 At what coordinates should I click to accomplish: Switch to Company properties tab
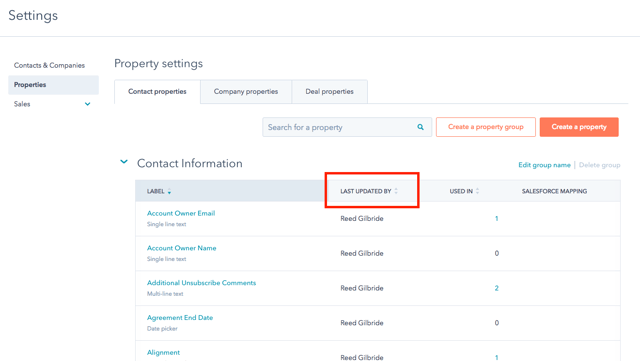coord(246,91)
